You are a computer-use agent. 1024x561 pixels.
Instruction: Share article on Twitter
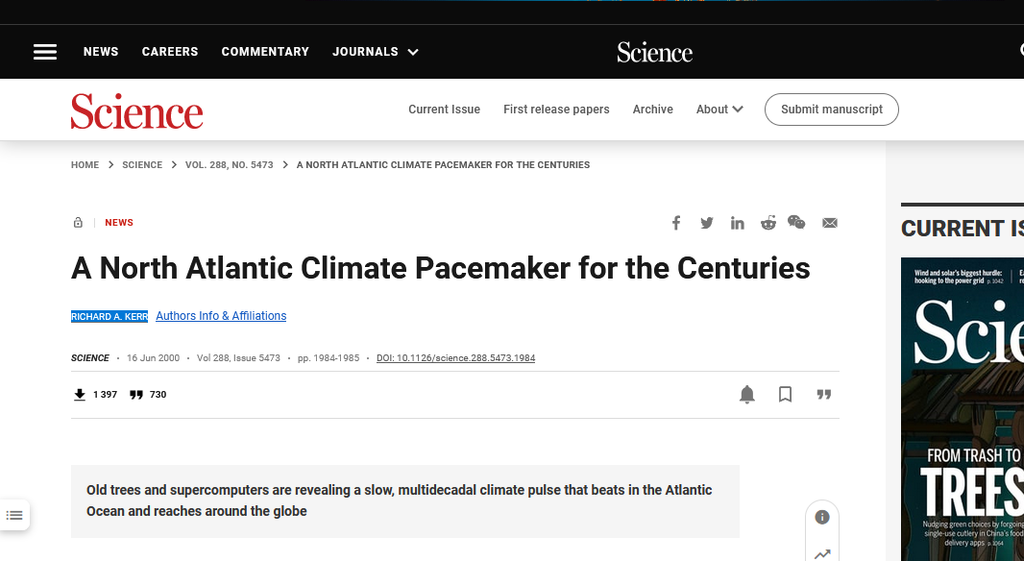pyautogui.click(x=707, y=223)
